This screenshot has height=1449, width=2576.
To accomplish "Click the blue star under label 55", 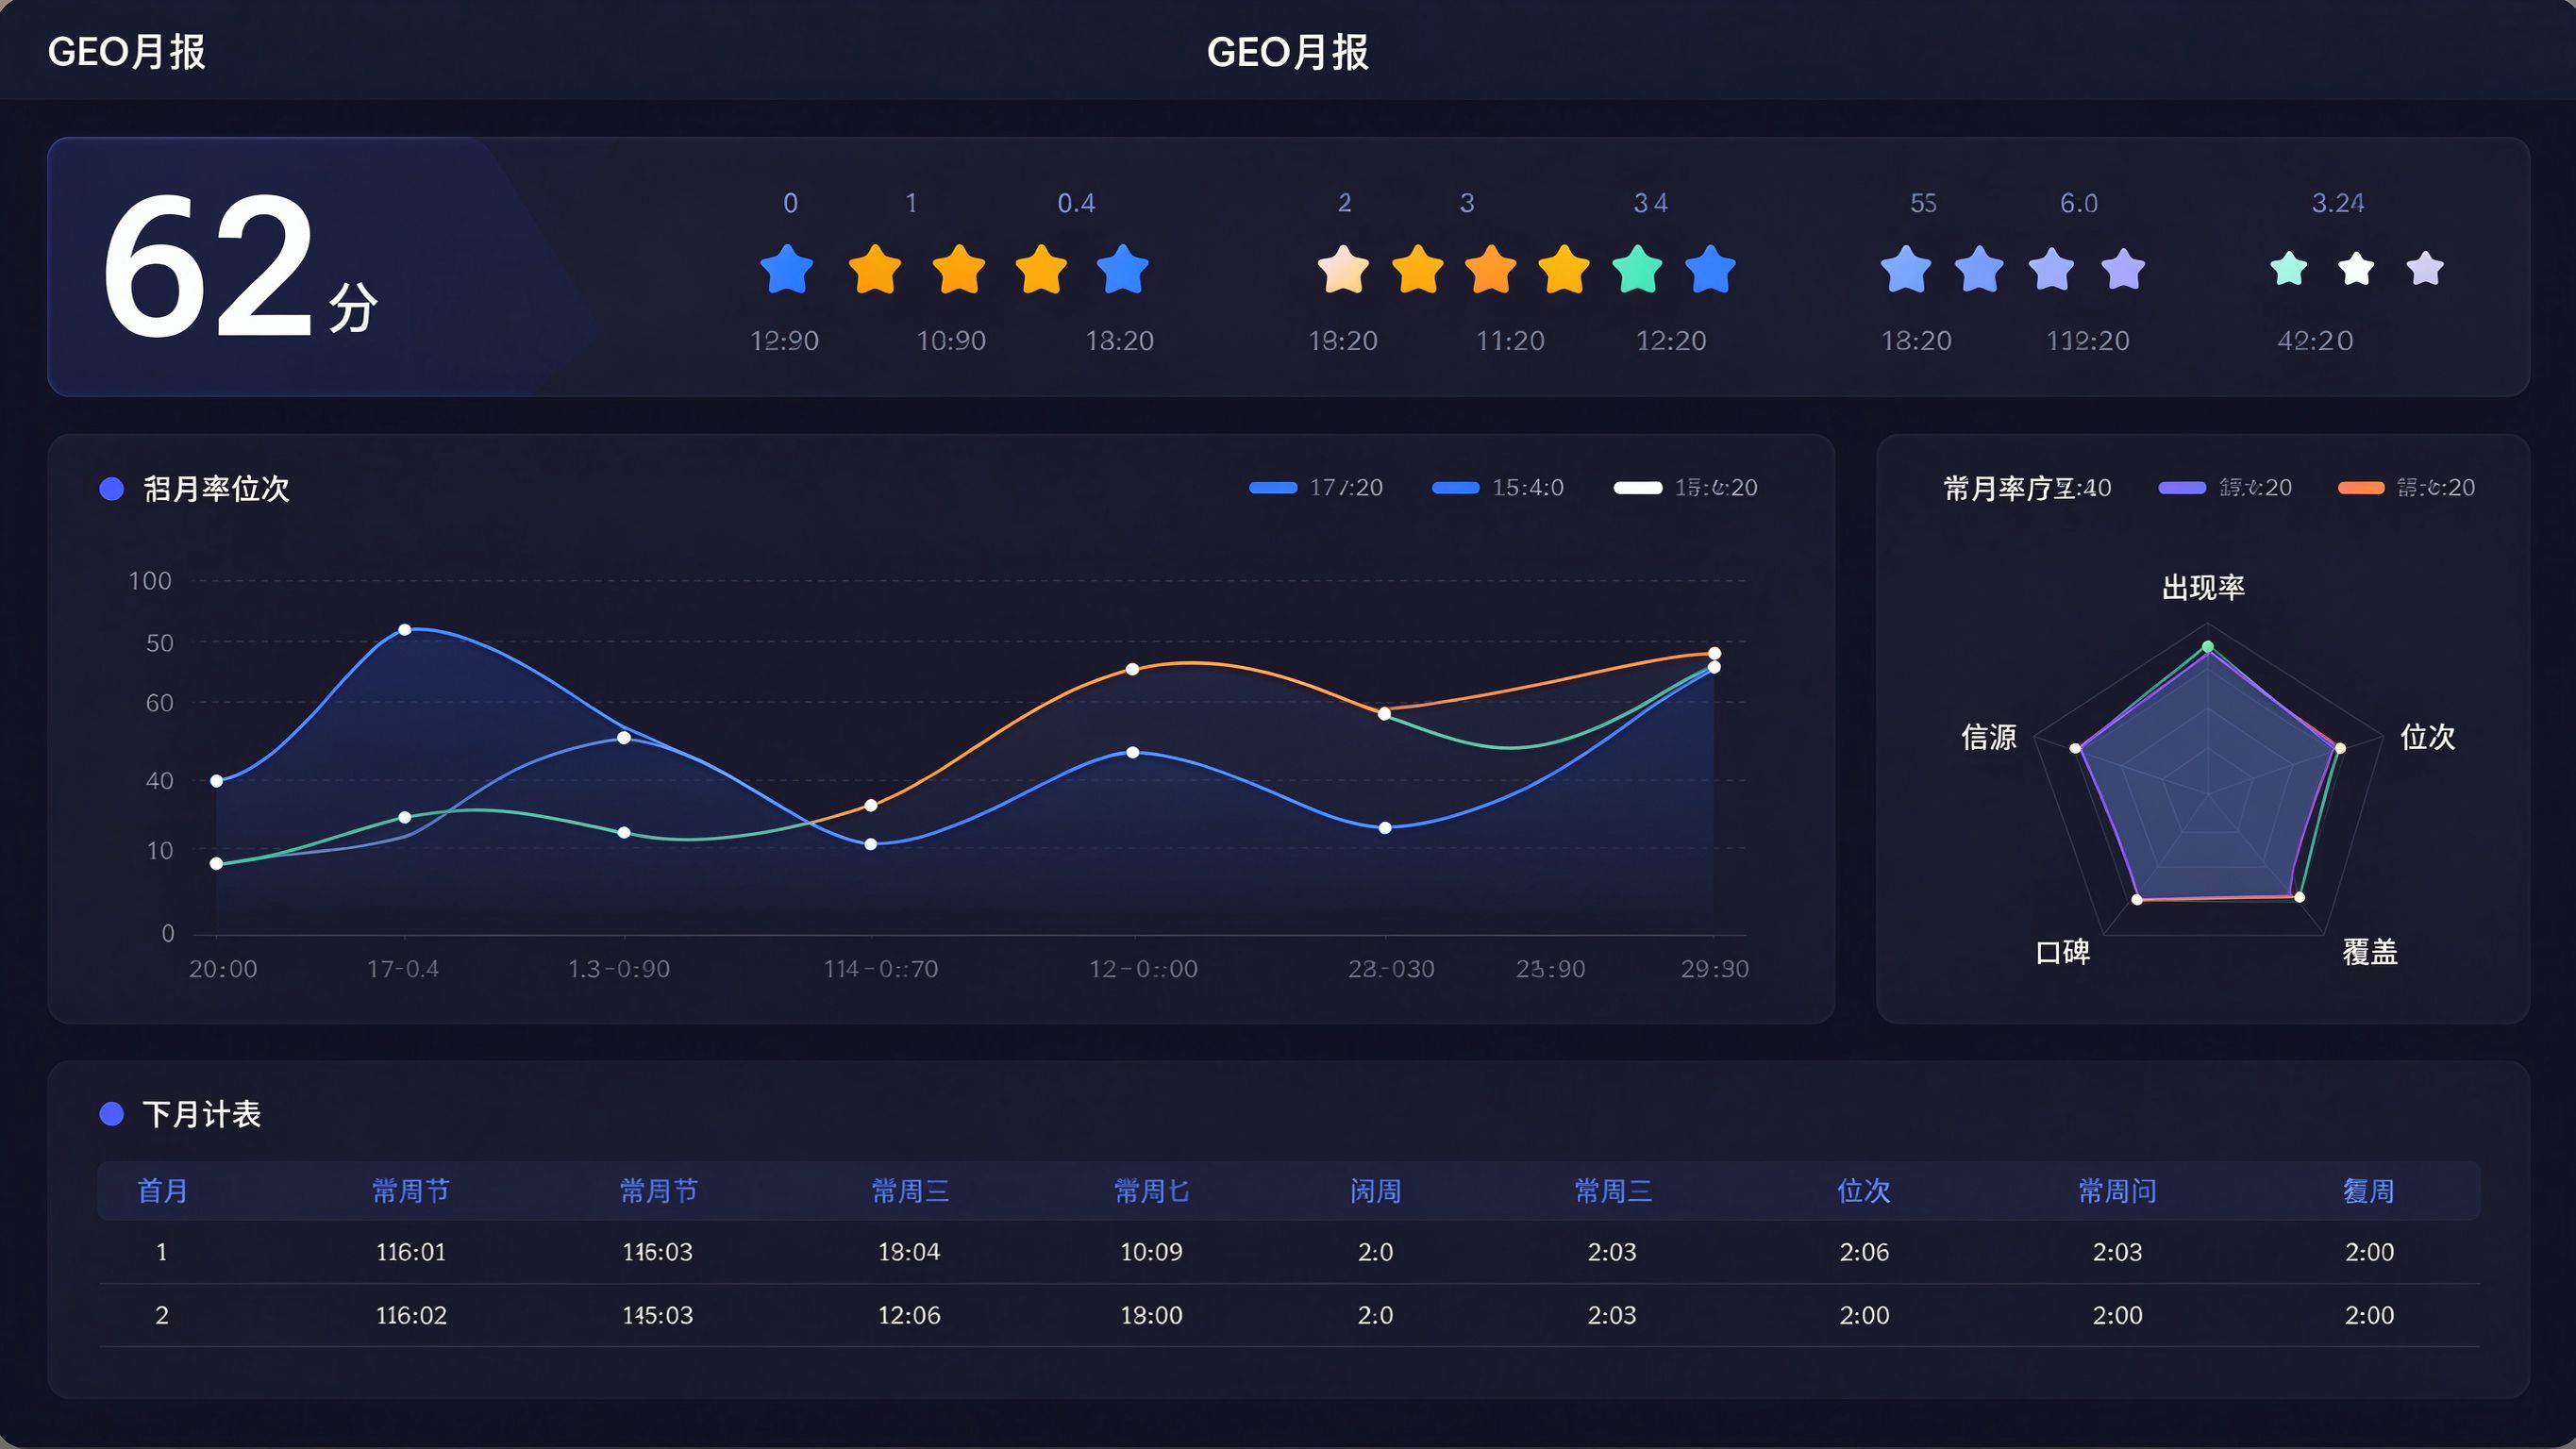I will click(1906, 269).
